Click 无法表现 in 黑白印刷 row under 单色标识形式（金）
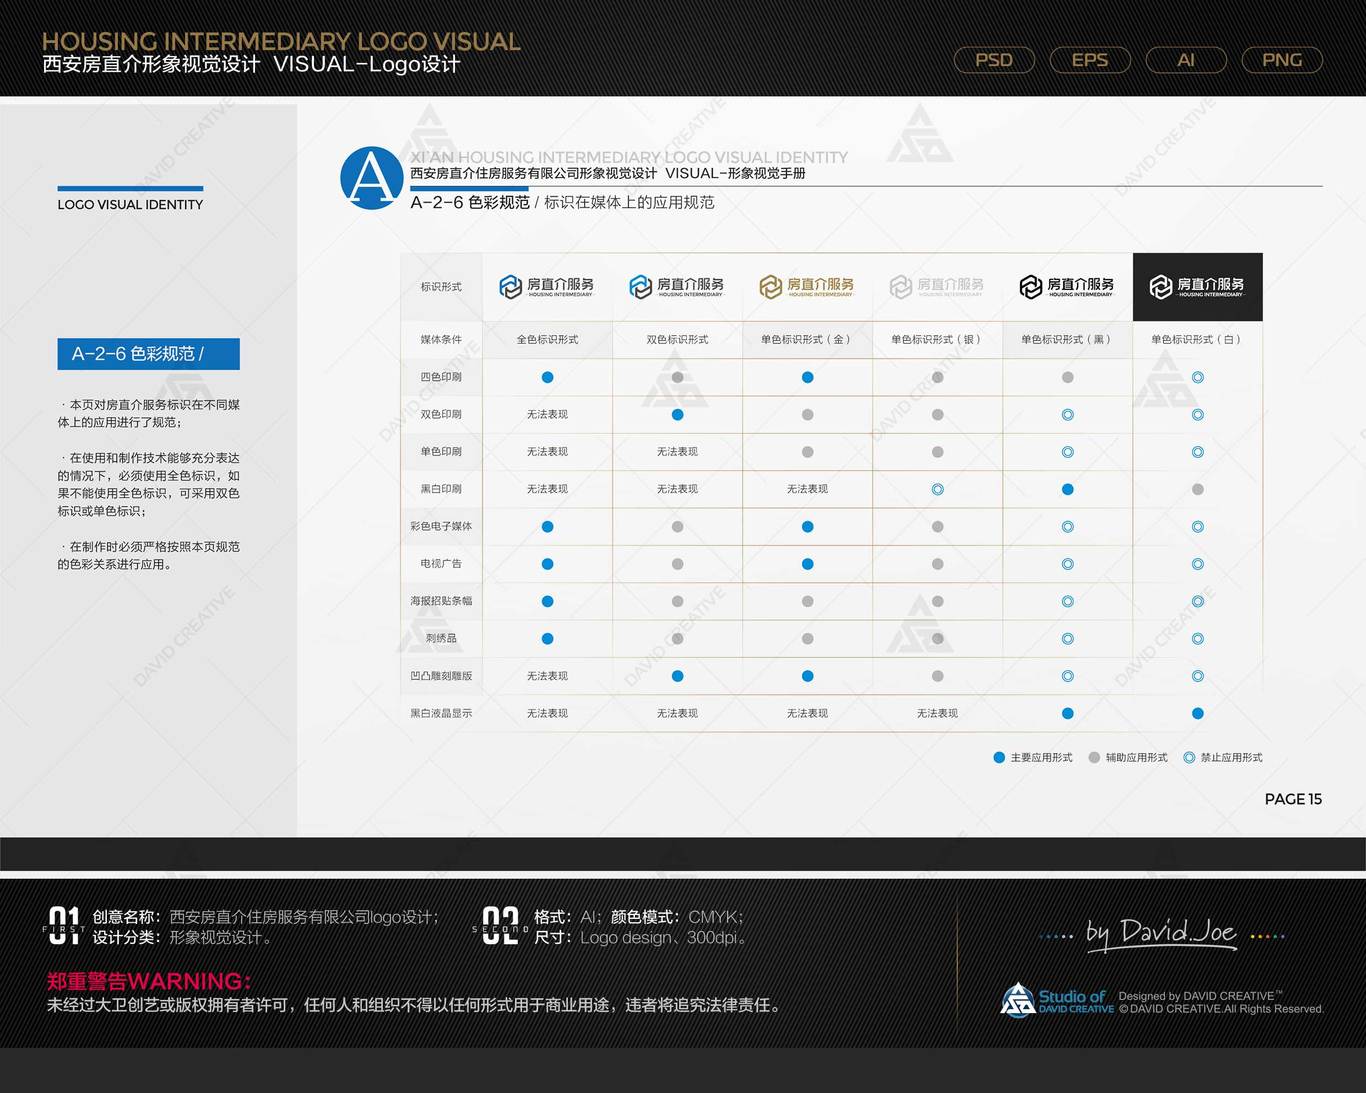Image resolution: width=1366 pixels, height=1093 pixels. click(x=807, y=489)
